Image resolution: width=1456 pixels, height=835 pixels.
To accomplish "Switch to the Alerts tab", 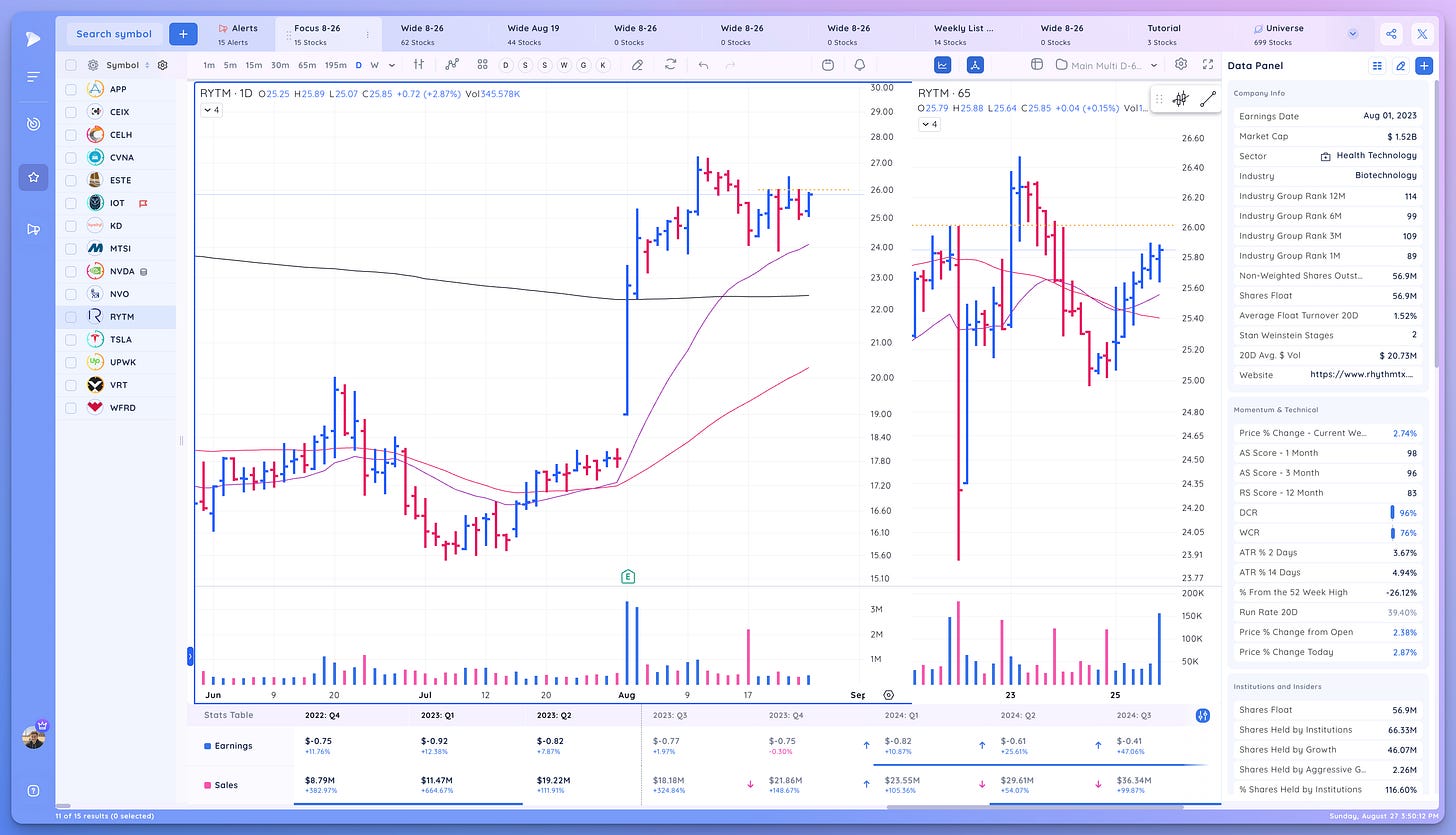I will click(x=238, y=35).
